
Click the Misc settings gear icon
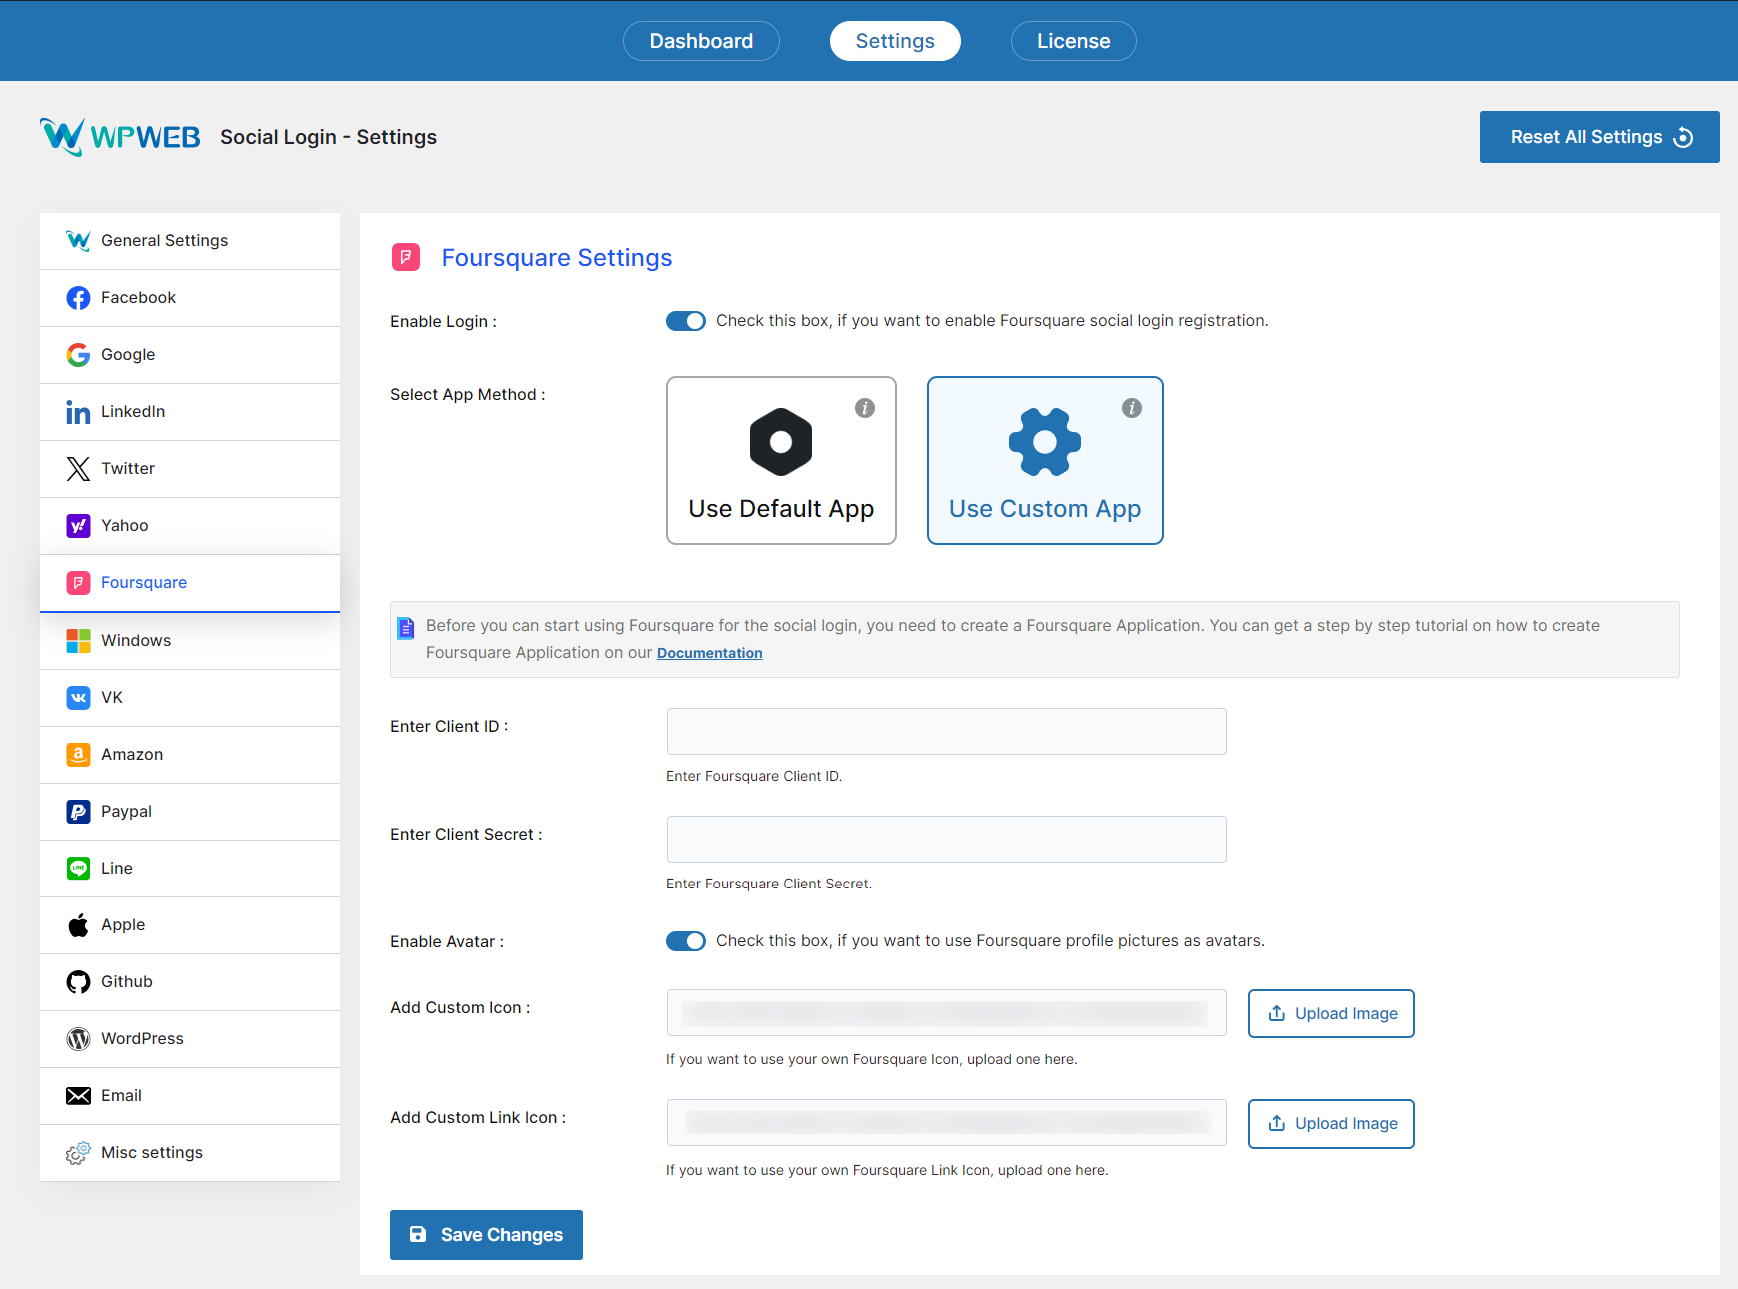click(x=78, y=1153)
